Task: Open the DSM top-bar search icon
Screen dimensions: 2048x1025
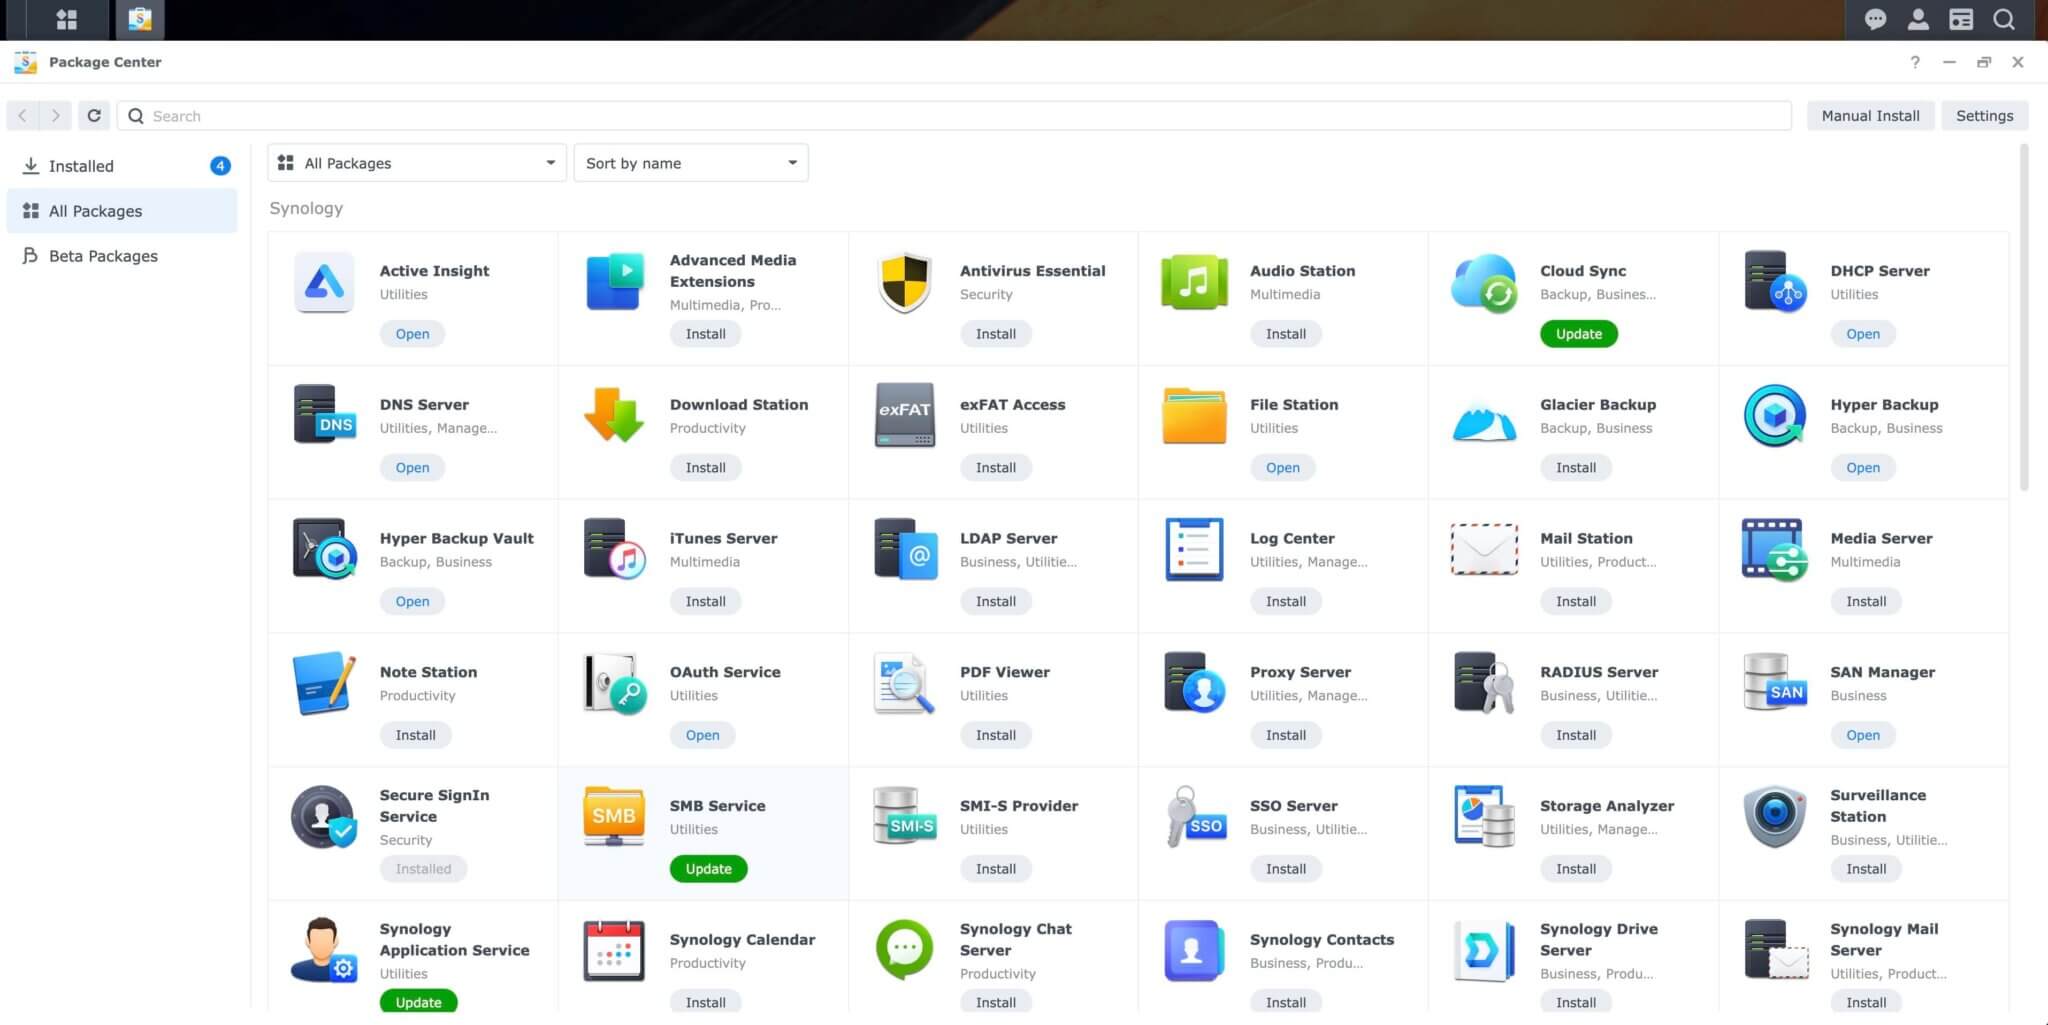Action: coord(2004,19)
